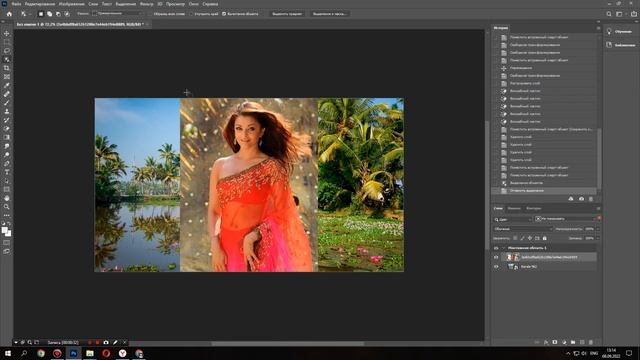Open the History panel menu
Image resolution: width=640 pixels, height=360 pixels.
(598, 28)
